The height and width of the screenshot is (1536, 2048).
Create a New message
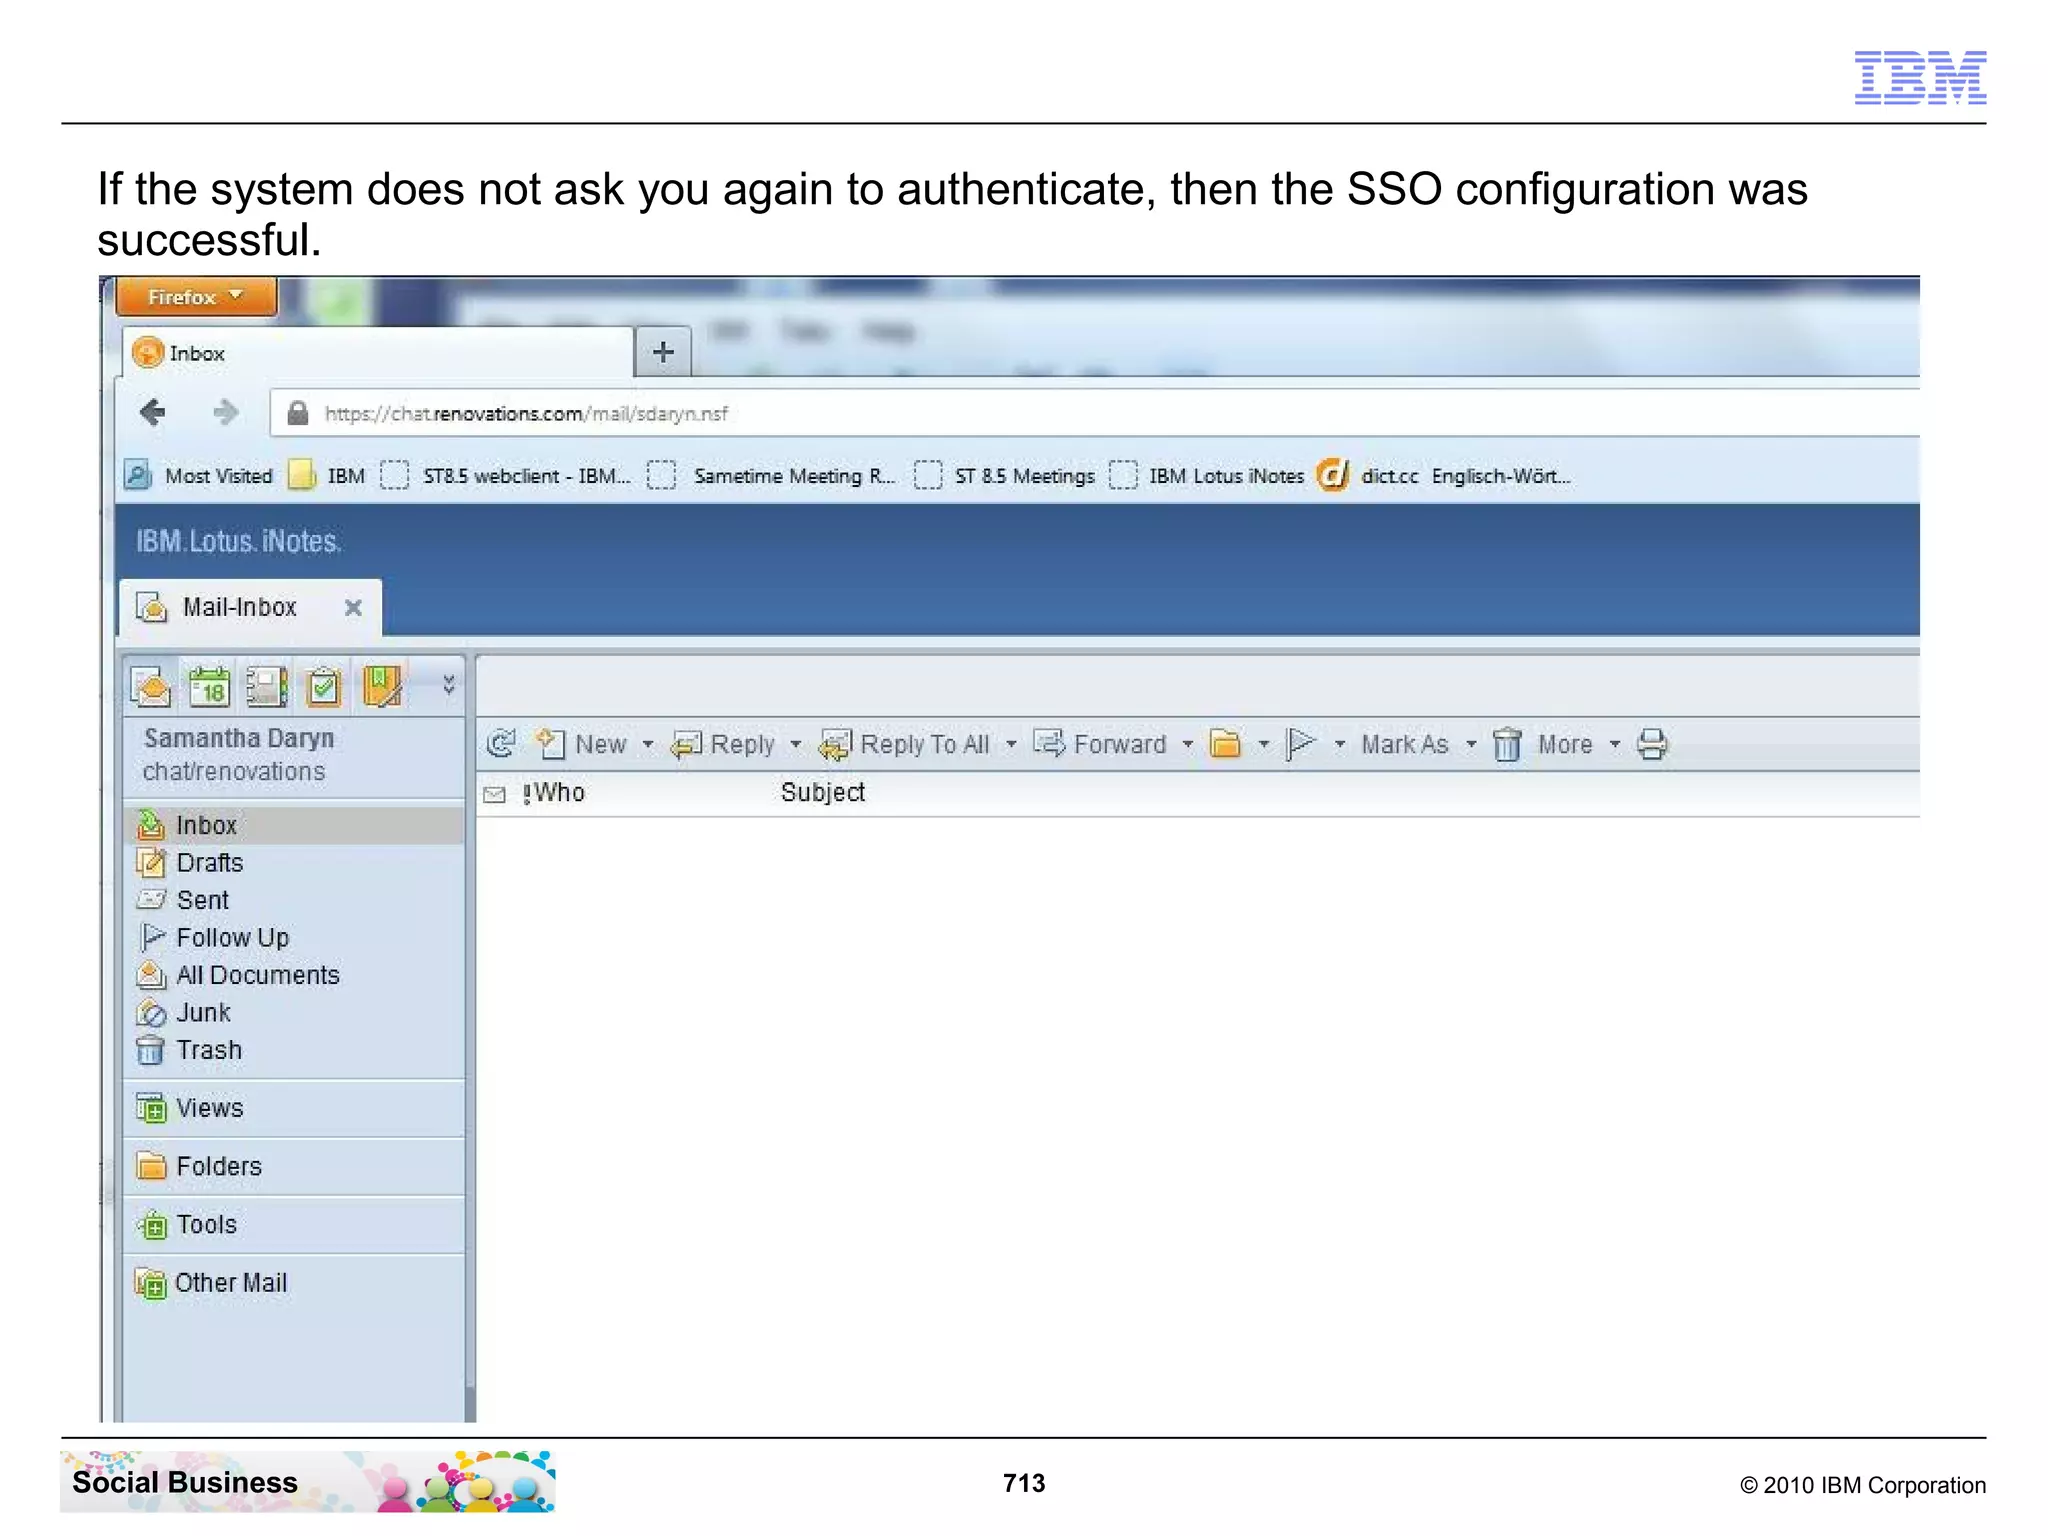(x=582, y=744)
